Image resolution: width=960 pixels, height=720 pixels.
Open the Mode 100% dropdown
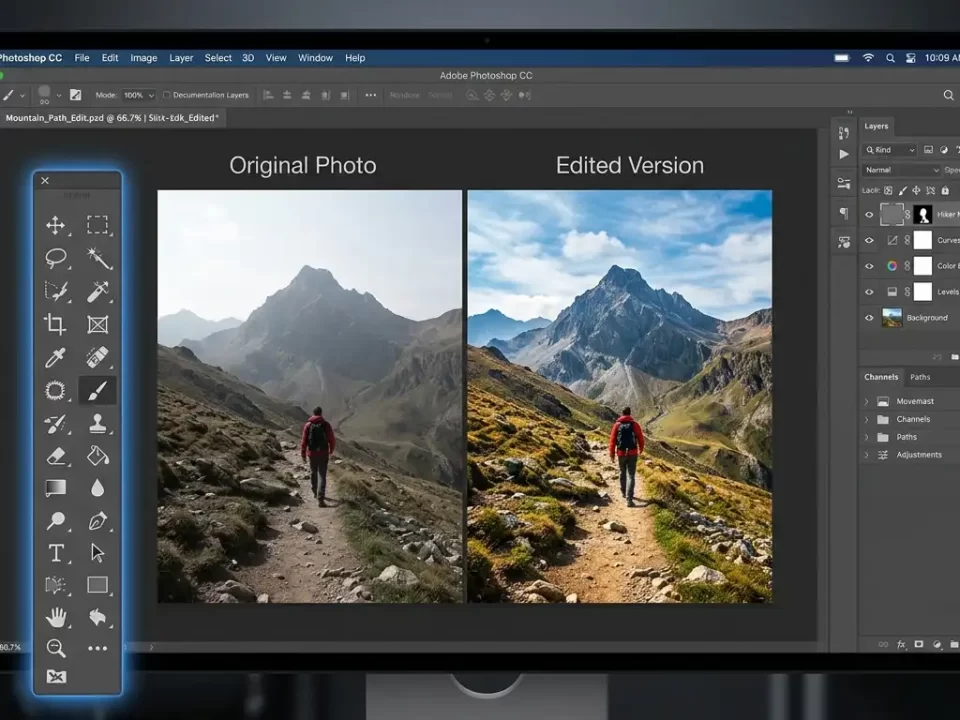138,95
